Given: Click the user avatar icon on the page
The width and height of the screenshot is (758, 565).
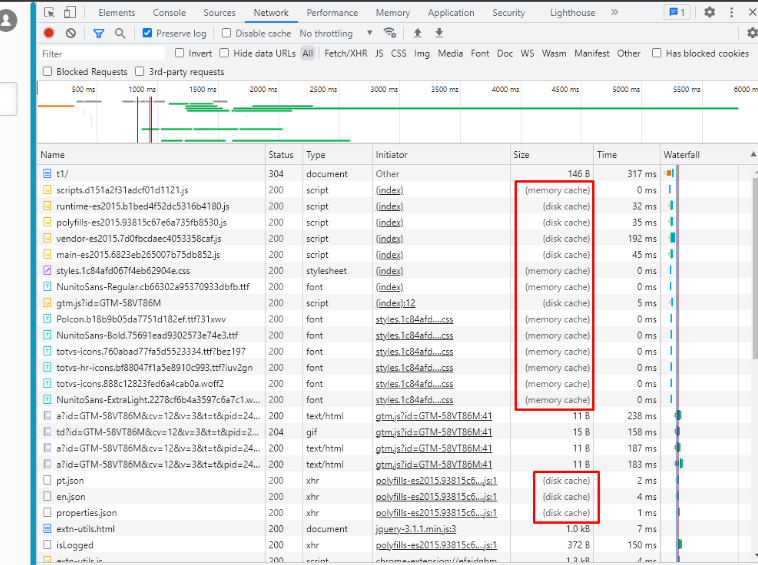Looking at the screenshot, I should point(8,20).
